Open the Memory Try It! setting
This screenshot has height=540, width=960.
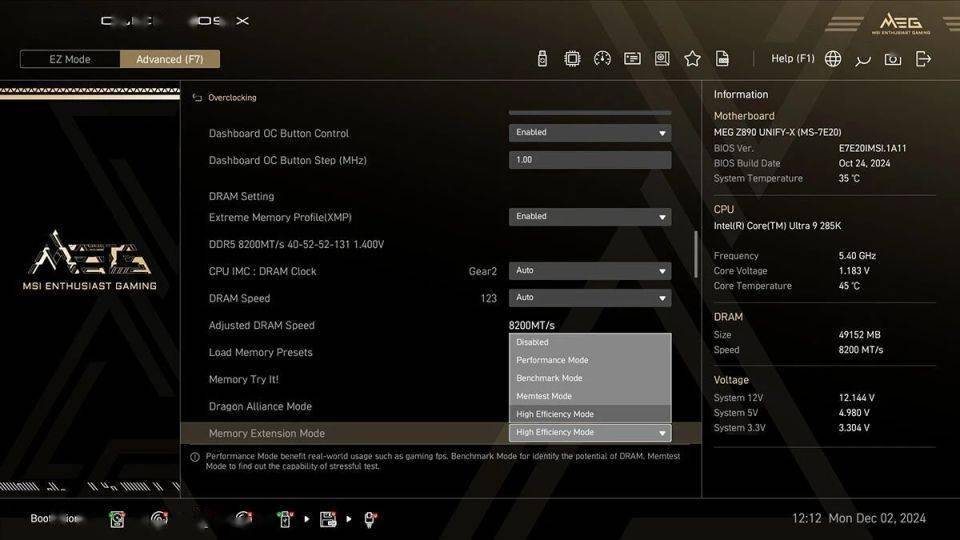pyautogui.click(x=244, y=380)
